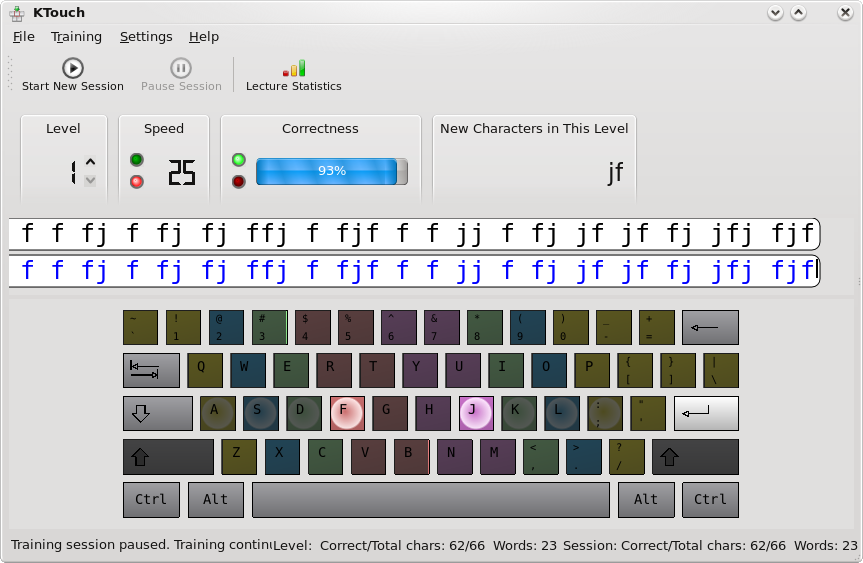
Task: Click the G key
Action: coord(390,413)
